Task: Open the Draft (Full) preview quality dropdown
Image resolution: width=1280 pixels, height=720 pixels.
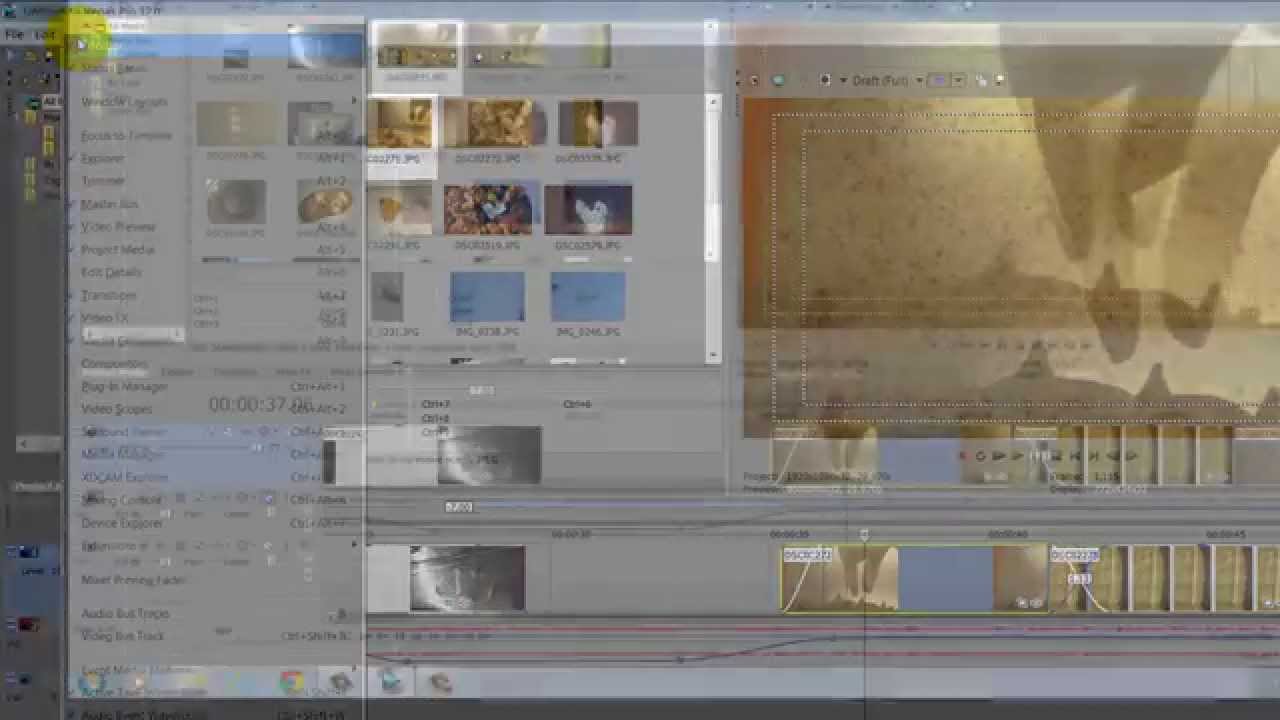Action: pyautogui.click(x=886, y=80)
